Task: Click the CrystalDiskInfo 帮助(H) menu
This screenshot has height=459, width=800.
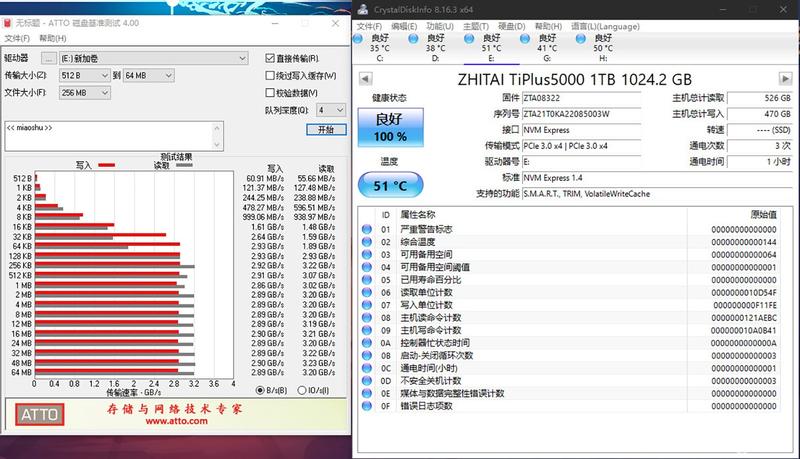Action: pyautogui.click(x=548, y=27)
